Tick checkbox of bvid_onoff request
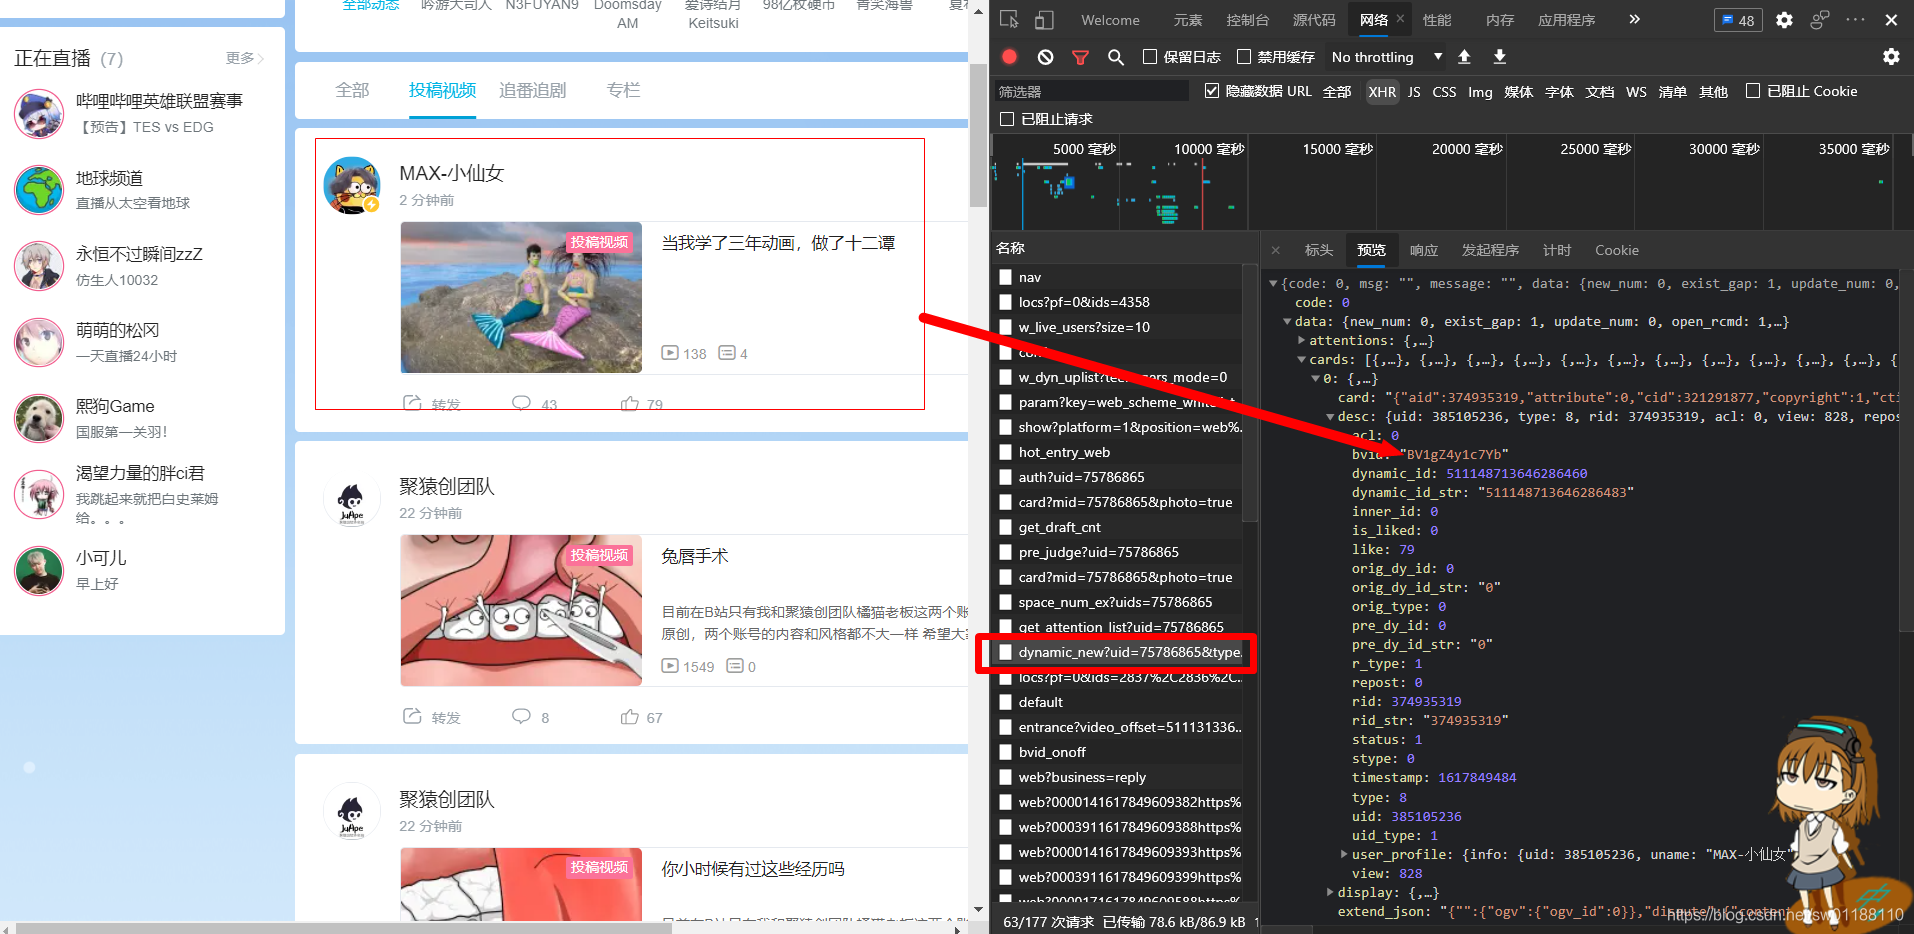Screen dimensions: 1914x934 pos(1005,752)
